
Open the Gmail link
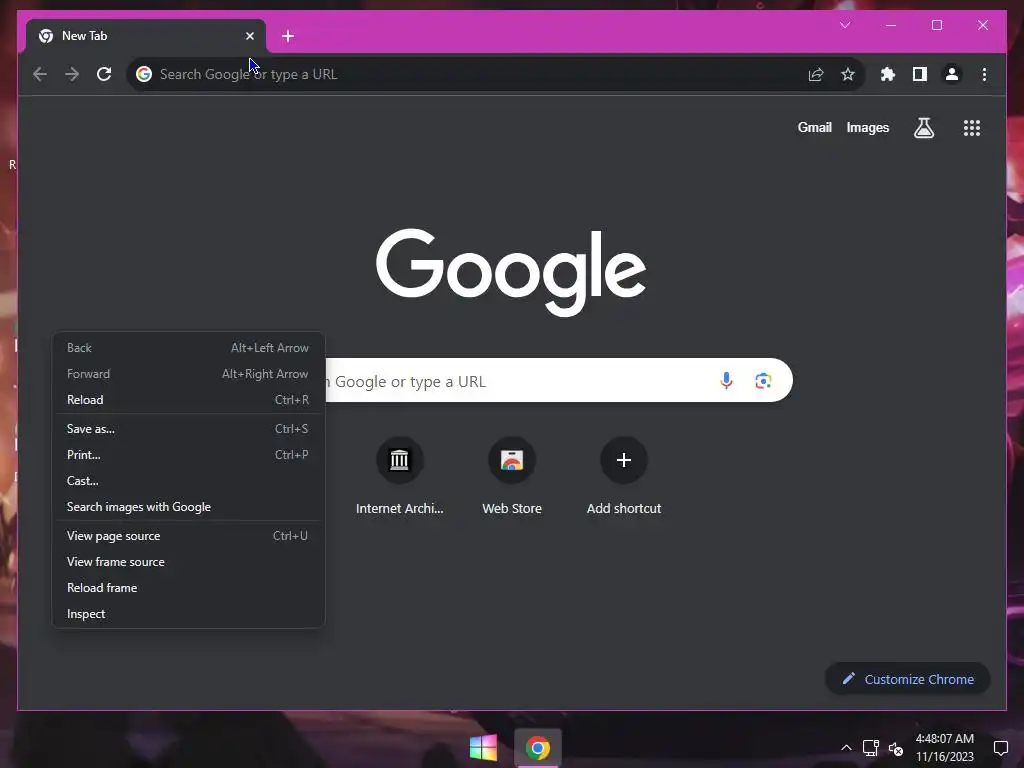814,127
